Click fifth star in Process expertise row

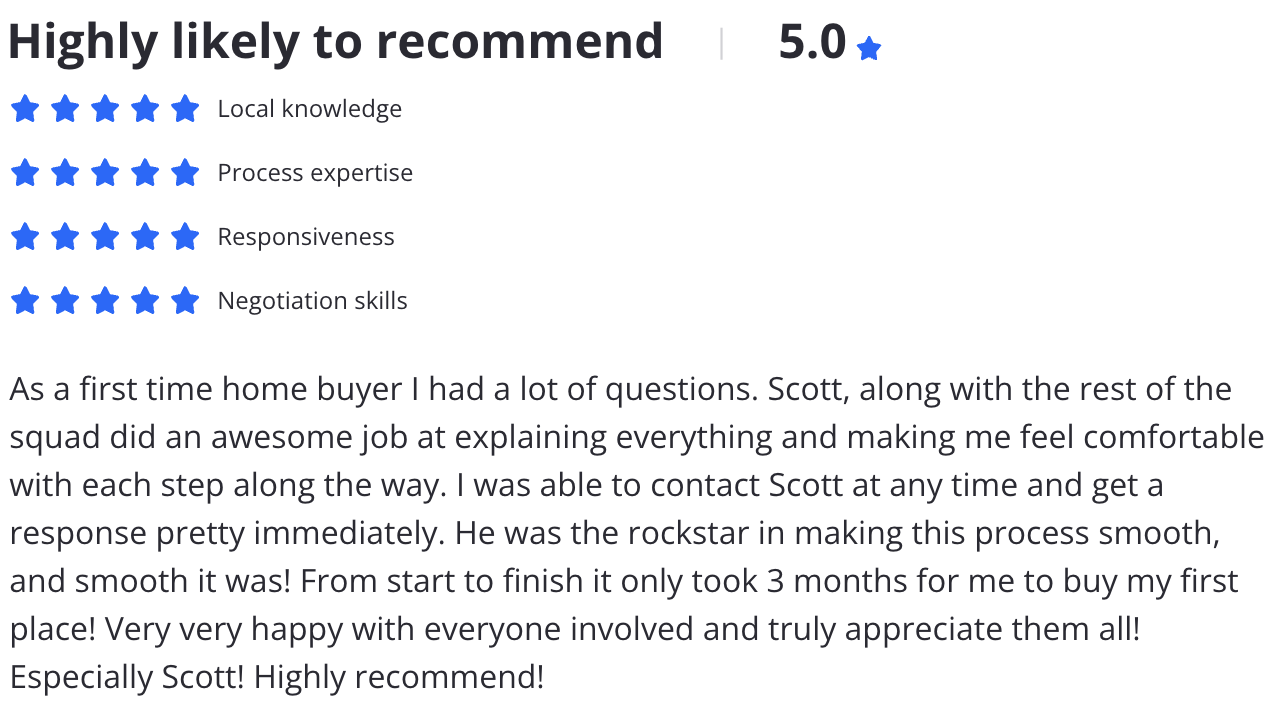coord(185,173)
